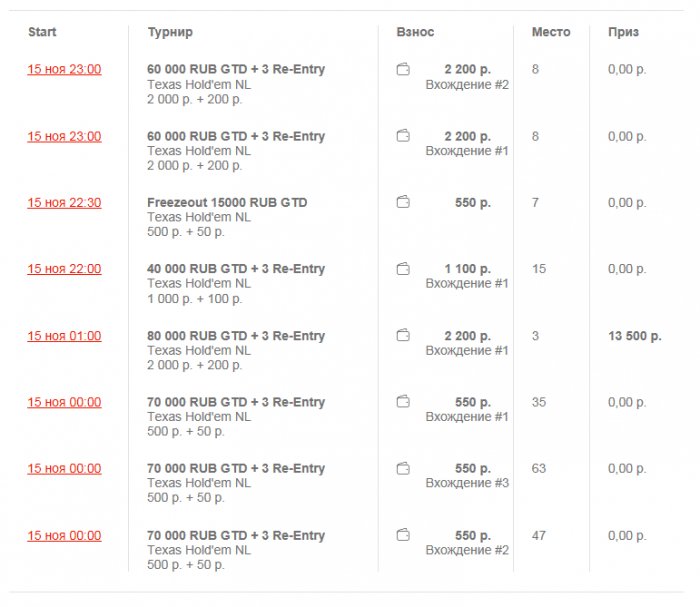This screenshot has height=607, width=700.
Task: Open date link for 60 000 RUB entry #2
Action: (x=64, y=70)
